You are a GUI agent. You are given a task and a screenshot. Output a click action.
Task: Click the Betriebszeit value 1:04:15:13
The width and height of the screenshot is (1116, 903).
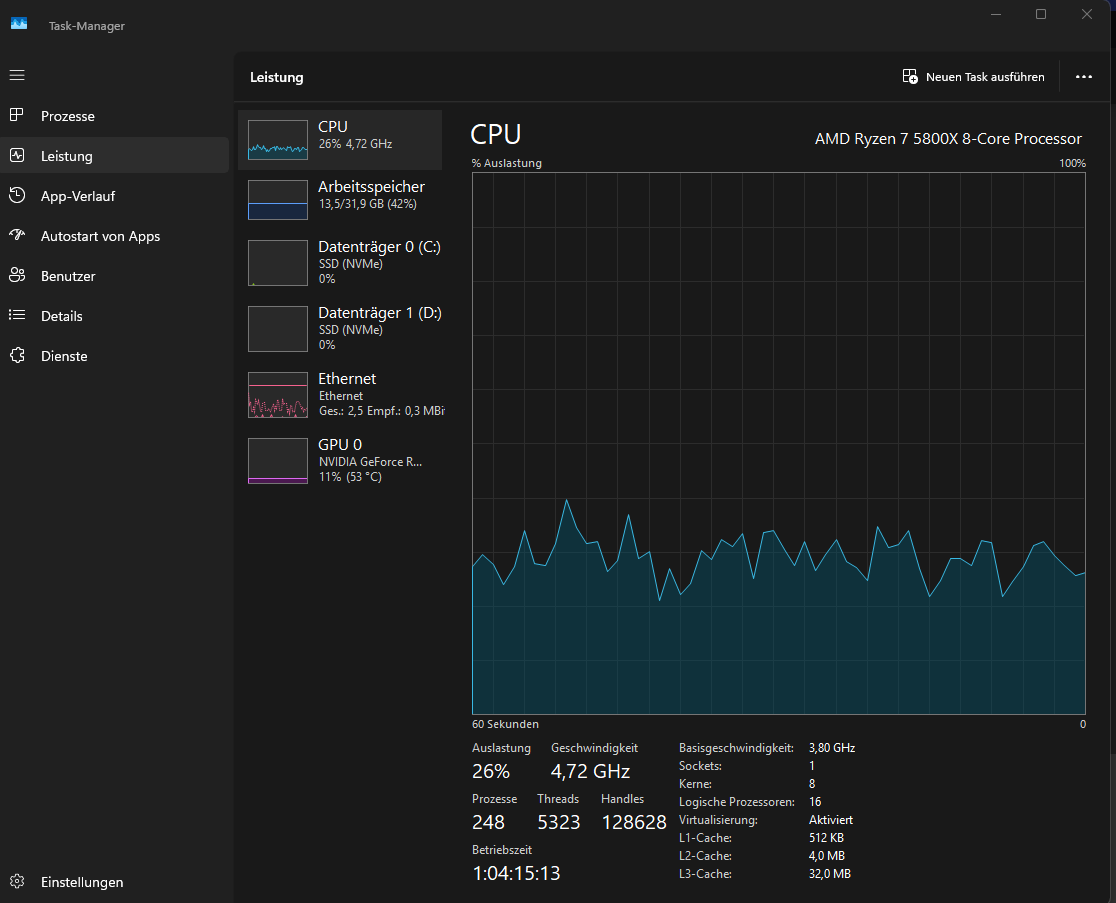pos(517,873)
